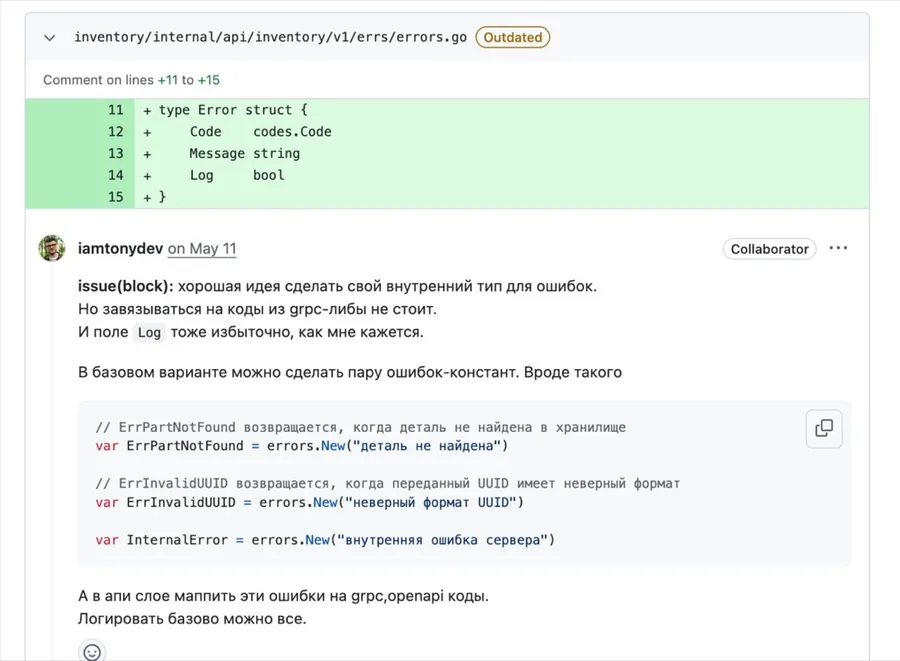Click the 'var ErrInvalidUUID = errors.New' code line
The height and width of the screenshot is (661, 900).
pos(309,502)
